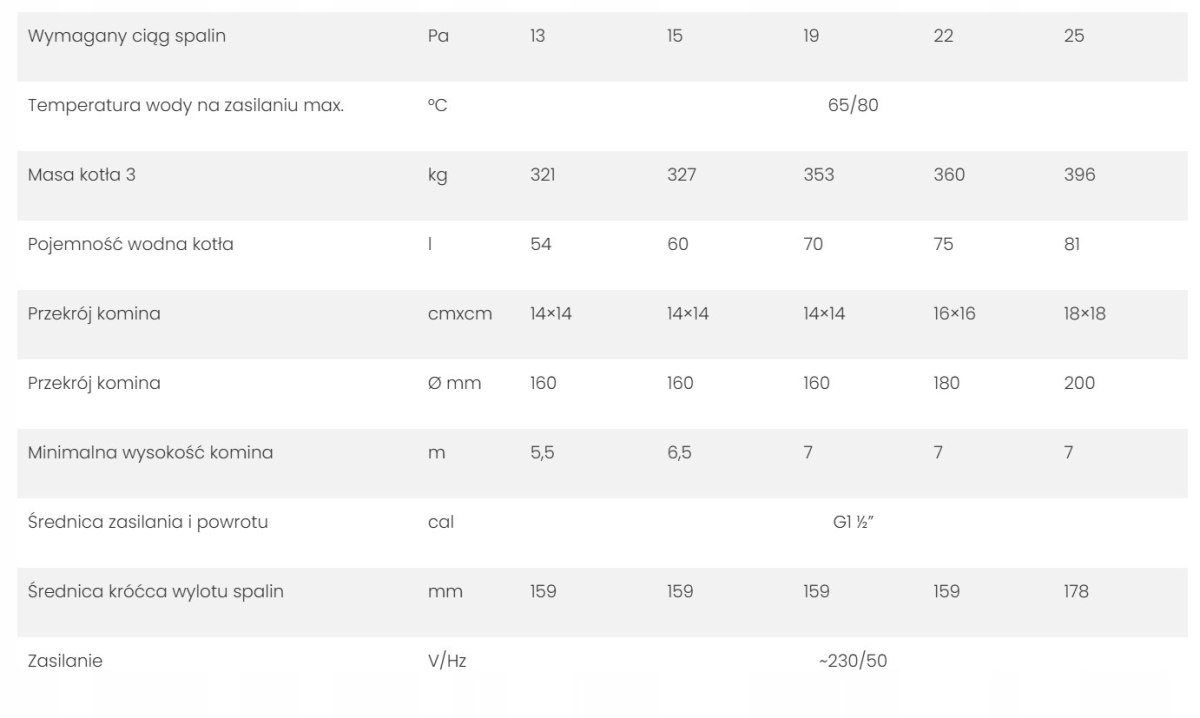The image size is (1200, 718).
Task: Select the boiler mass value 396
Action: click(1079, 175)
